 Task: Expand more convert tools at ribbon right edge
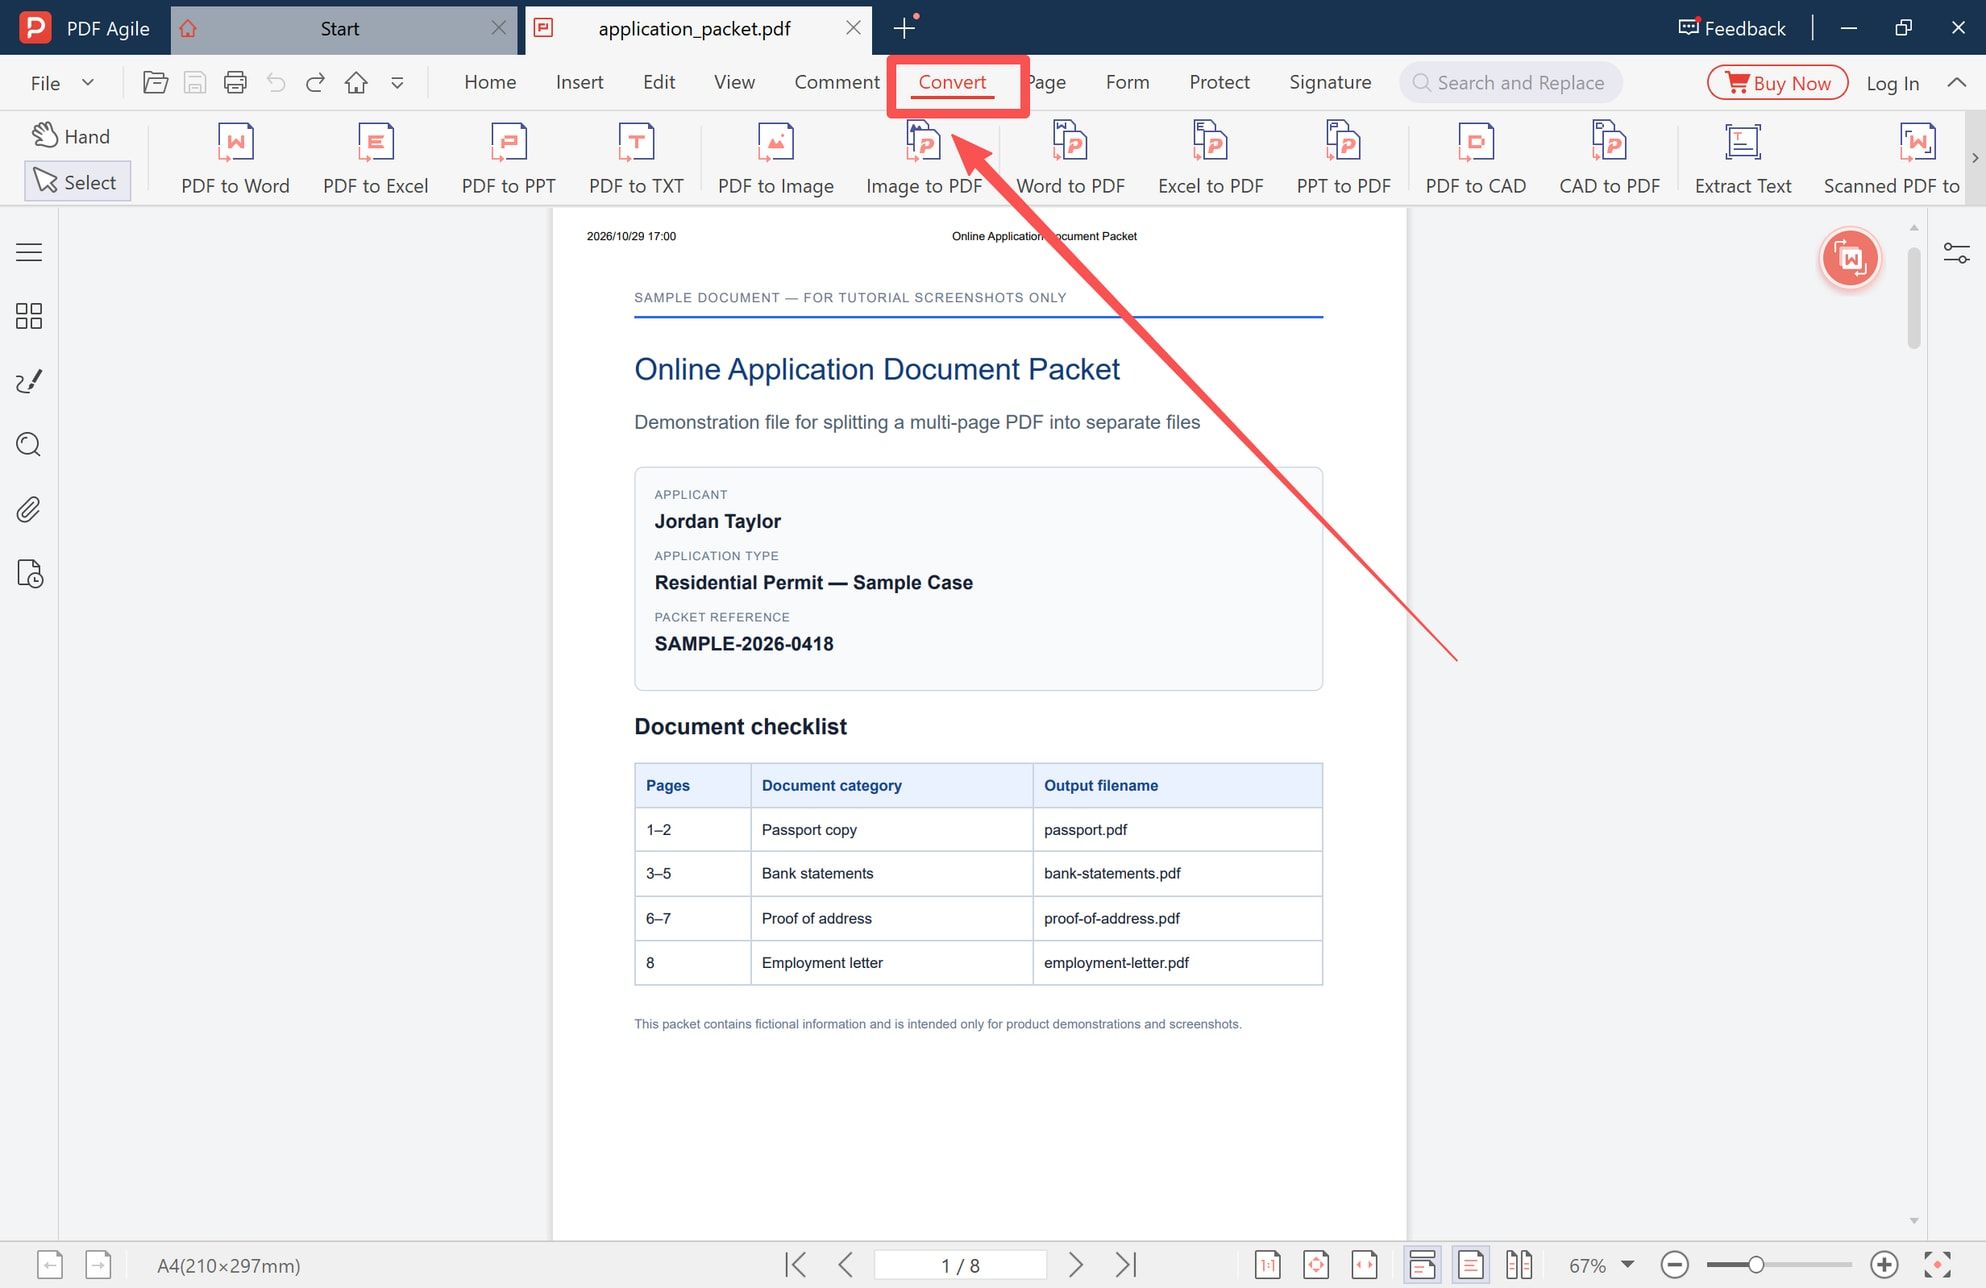click(x=1975, y=158)
